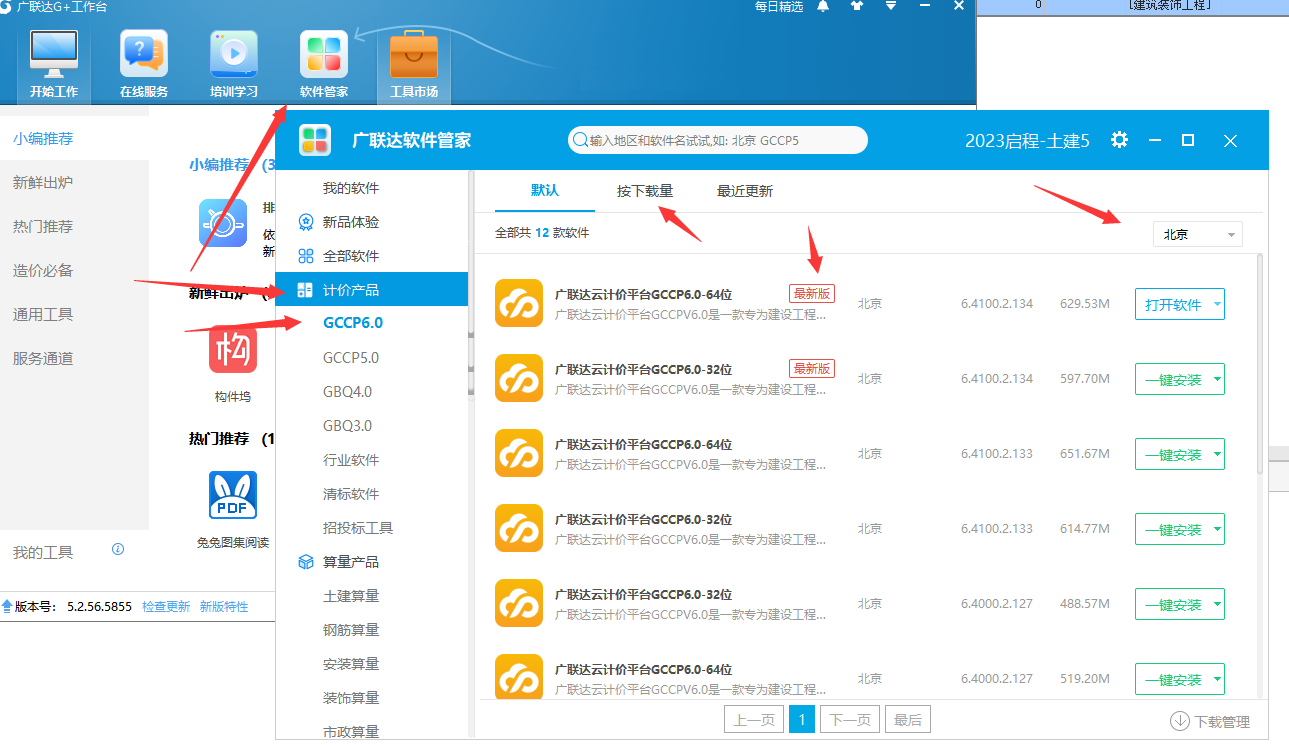Select GCCP5.0 in the category tree
Viewport: 1289px width, 745px height.
351,358
